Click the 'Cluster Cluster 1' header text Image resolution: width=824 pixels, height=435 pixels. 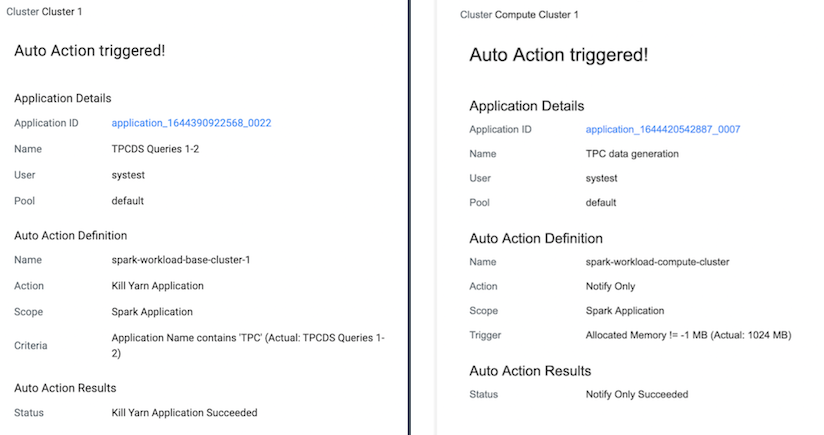(44, 12)
